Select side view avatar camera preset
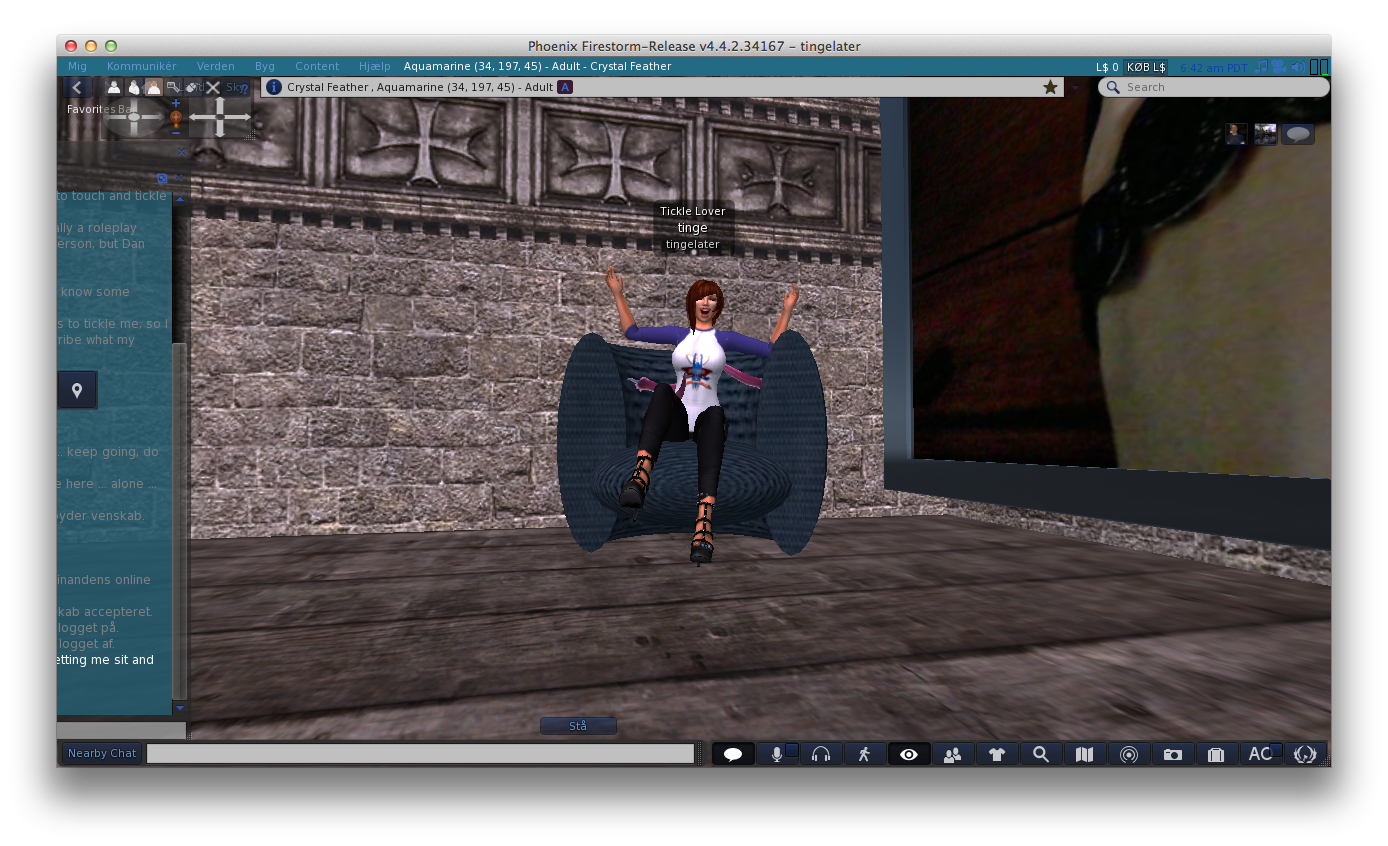 point(134,88)
